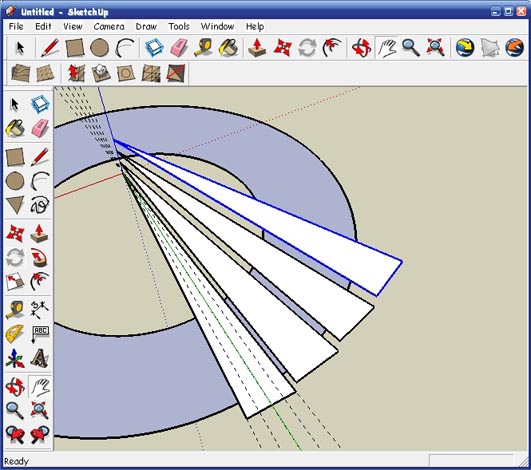Image resolution: width=531 pixels, height=470 pixels.
Task: Open the View menu
Action: (x=72, y=26)
